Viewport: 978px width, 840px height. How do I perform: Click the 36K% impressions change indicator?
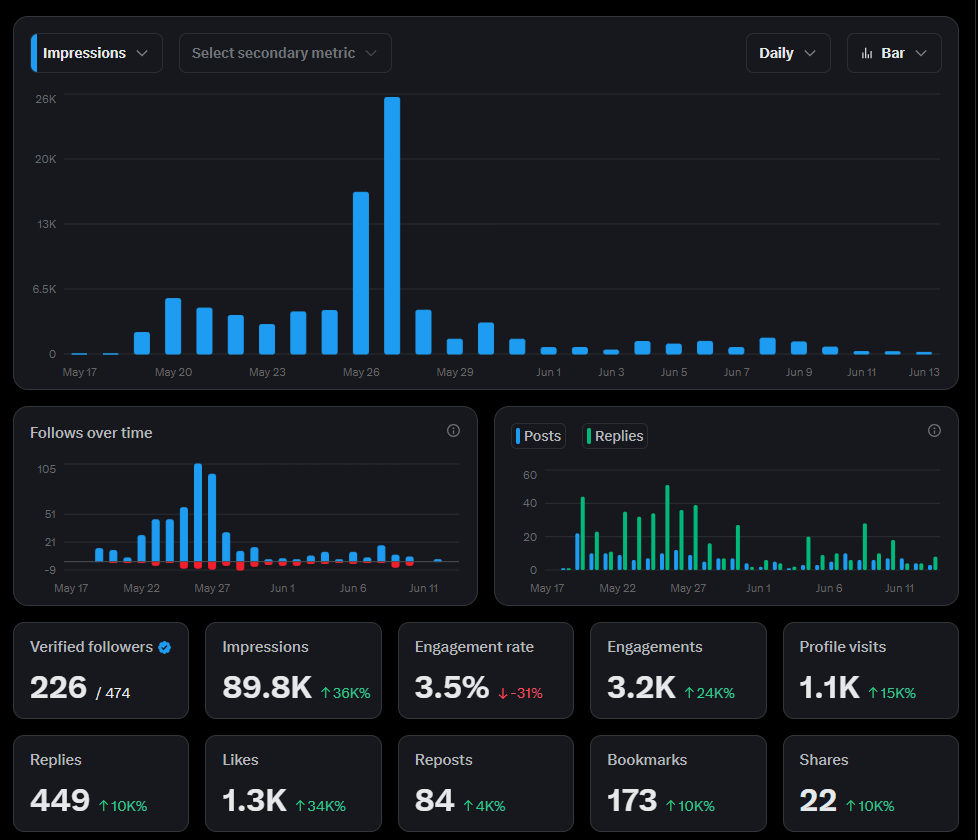pos(346,693)
